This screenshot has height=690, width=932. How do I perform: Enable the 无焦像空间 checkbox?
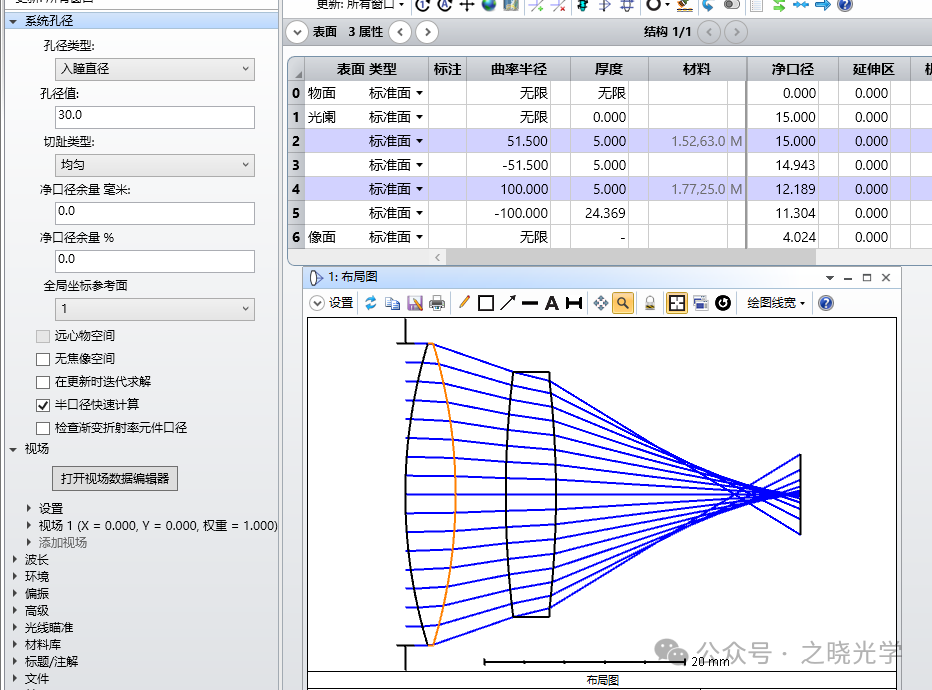[43, 359]
